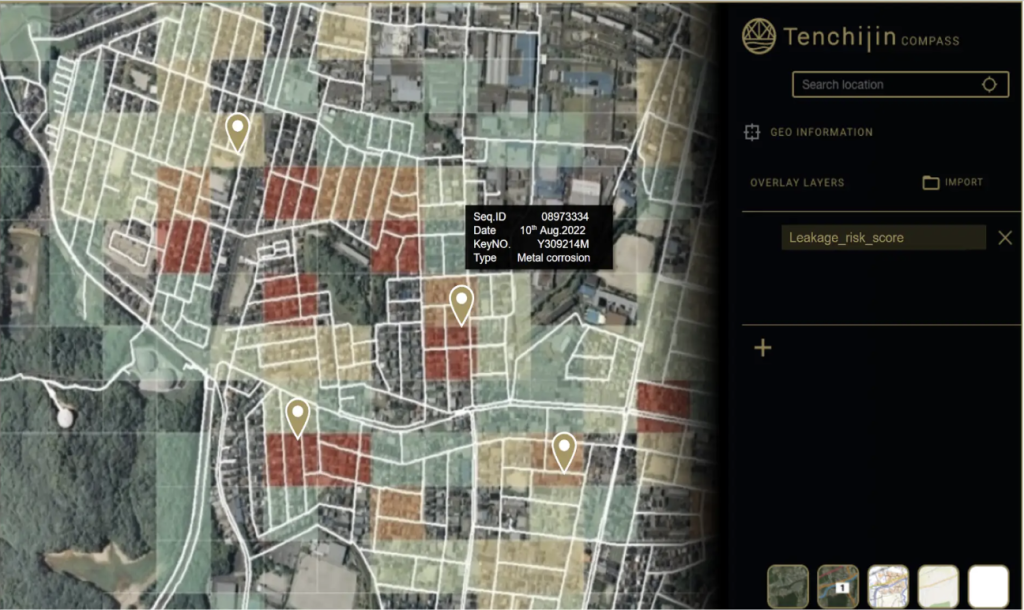Image resolution: width=1024 pixels, height=610 pixels.
Task: Click the Import folder icon
Action: [931, 182]
